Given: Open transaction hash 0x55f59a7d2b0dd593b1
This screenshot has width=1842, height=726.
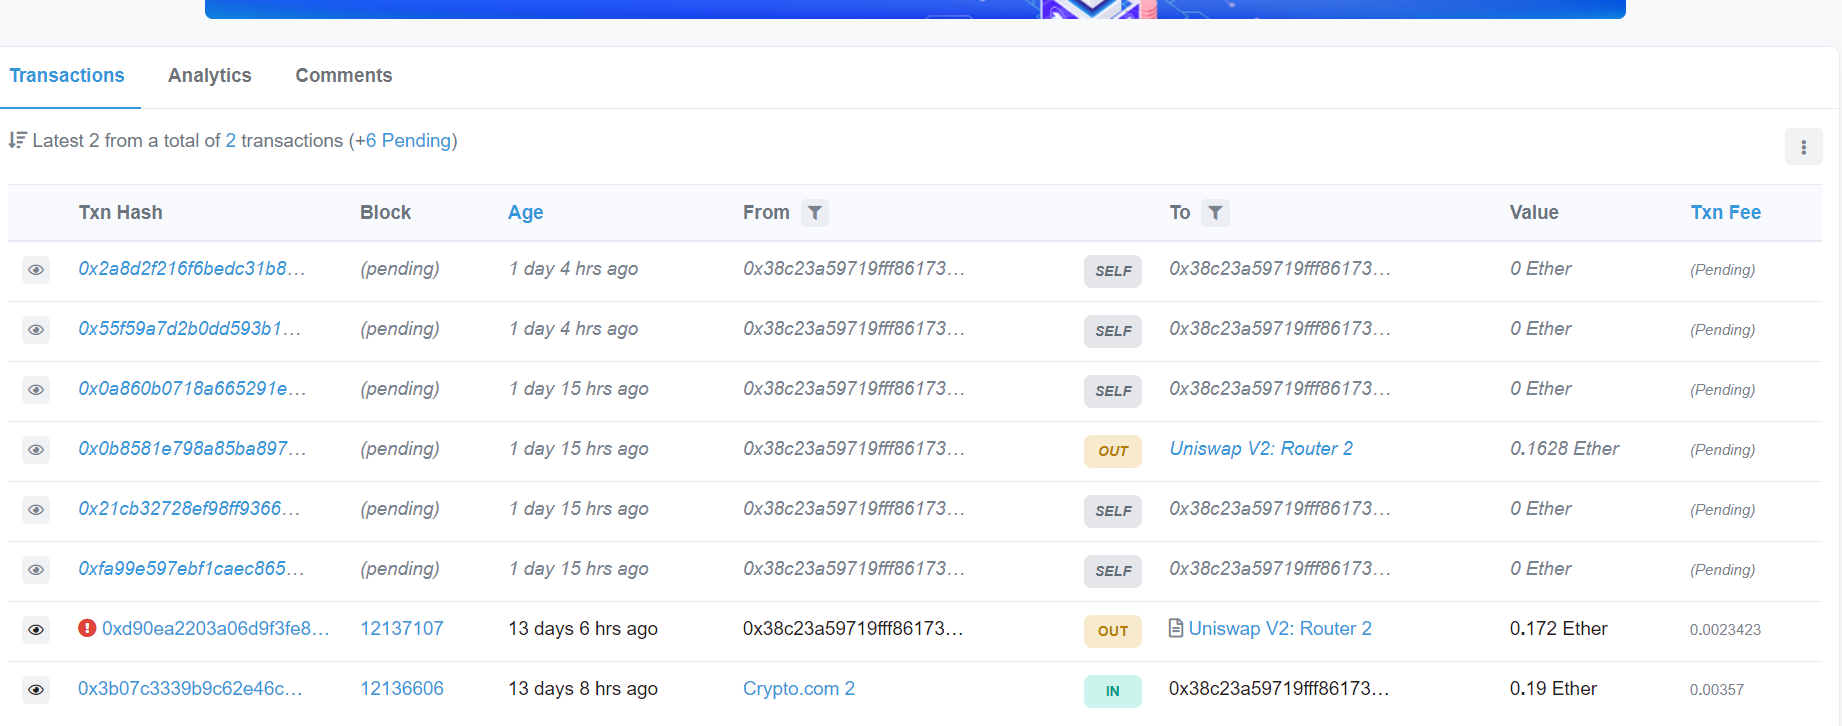Looking at the screenshot, I should point(189,329).
